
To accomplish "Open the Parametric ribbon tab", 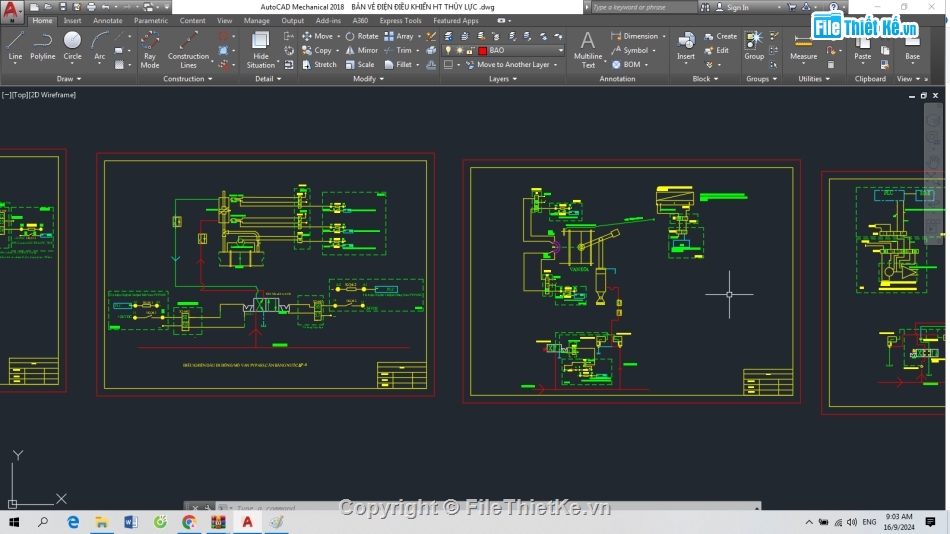I will 151,21.
